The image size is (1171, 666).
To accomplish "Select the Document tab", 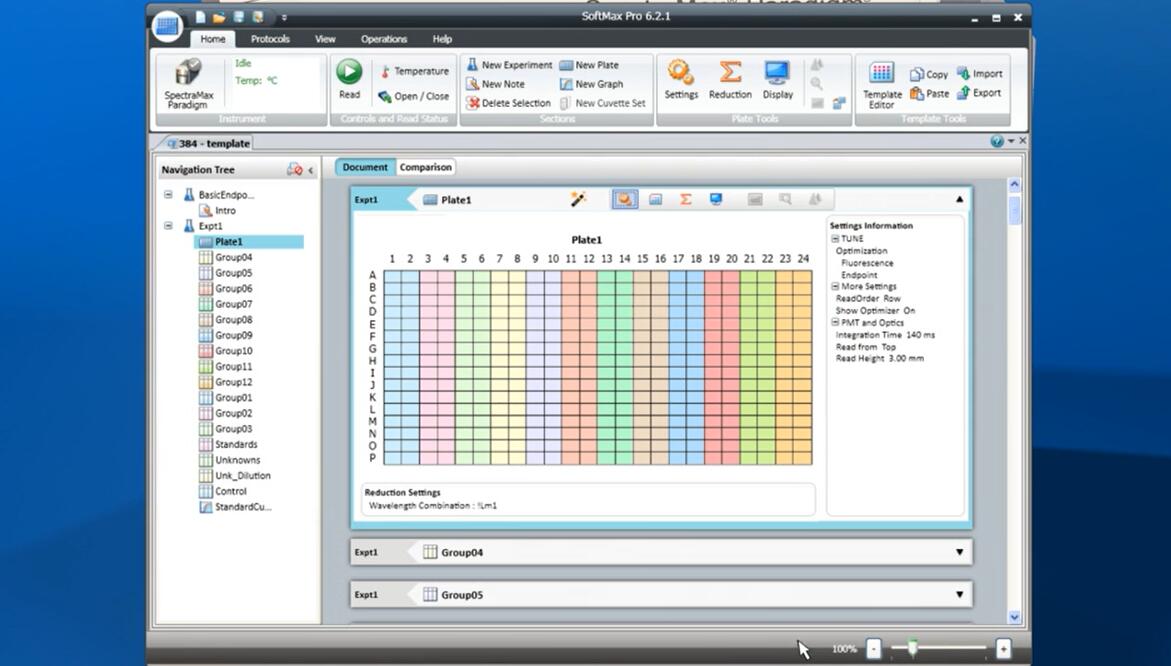I will (364, 167).
